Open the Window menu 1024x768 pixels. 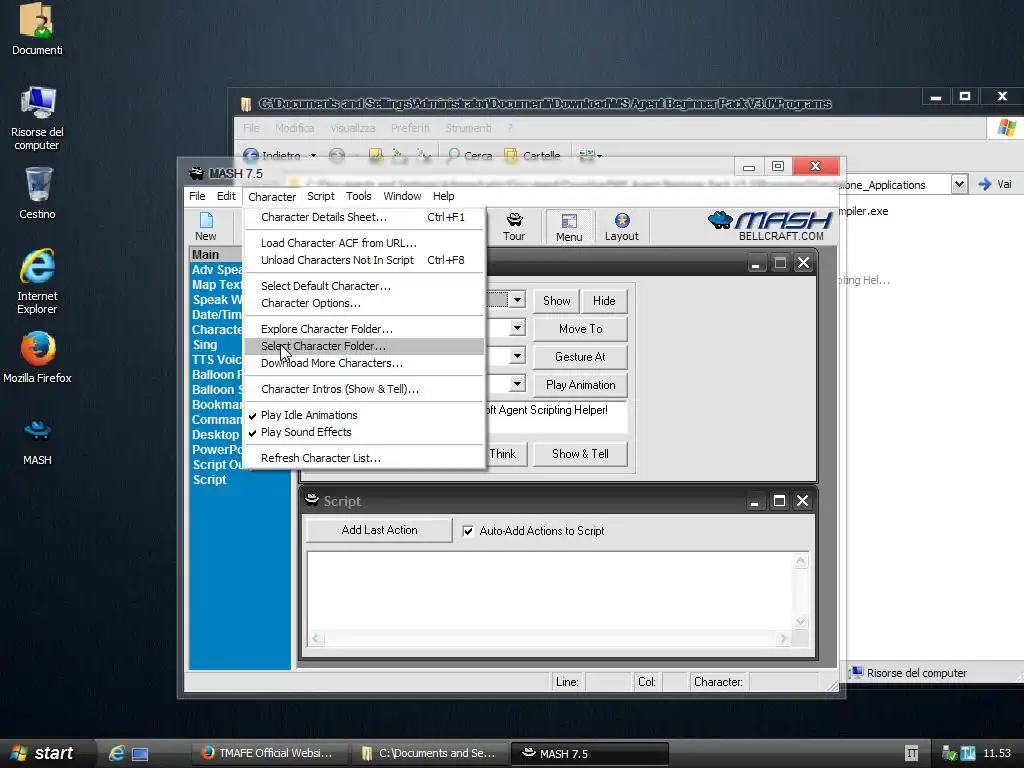pos(402,196)
